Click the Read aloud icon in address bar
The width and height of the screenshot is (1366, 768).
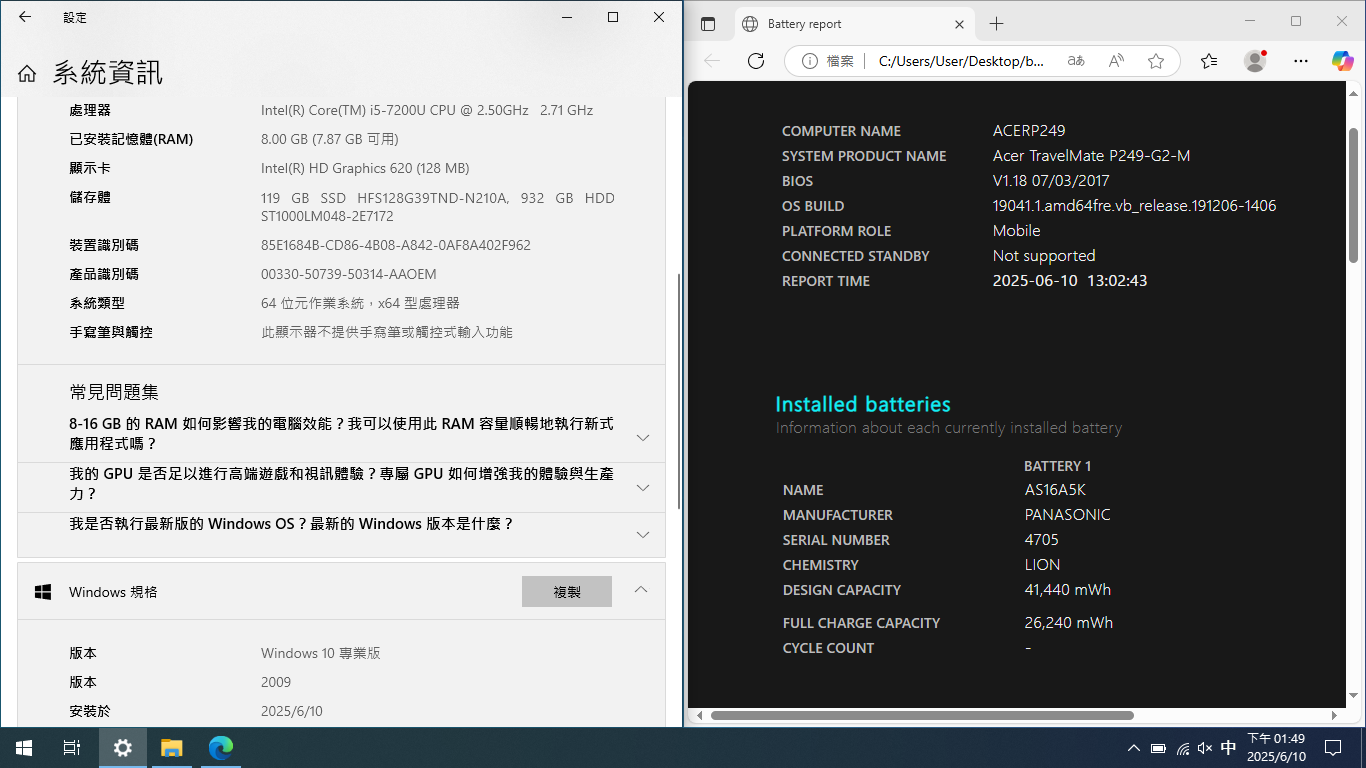1116,61
